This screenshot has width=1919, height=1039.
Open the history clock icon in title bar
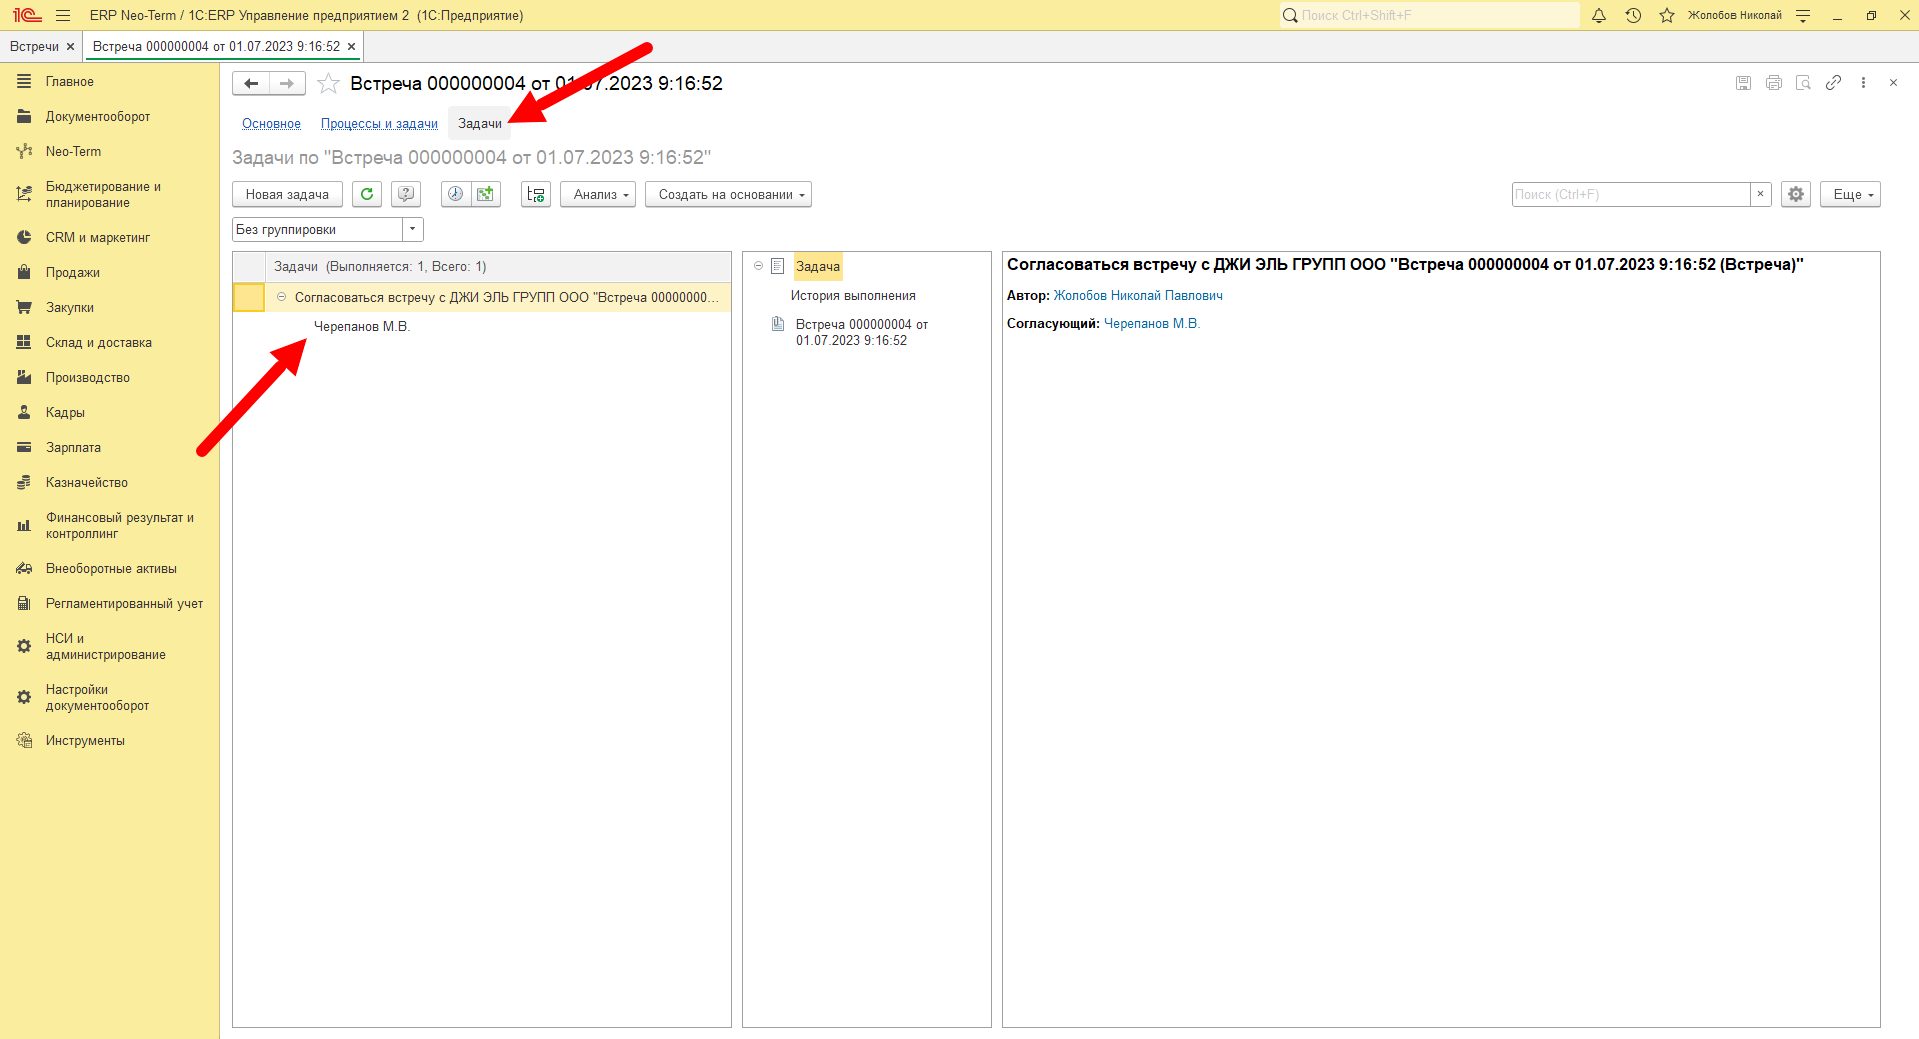coord(1633,15)
